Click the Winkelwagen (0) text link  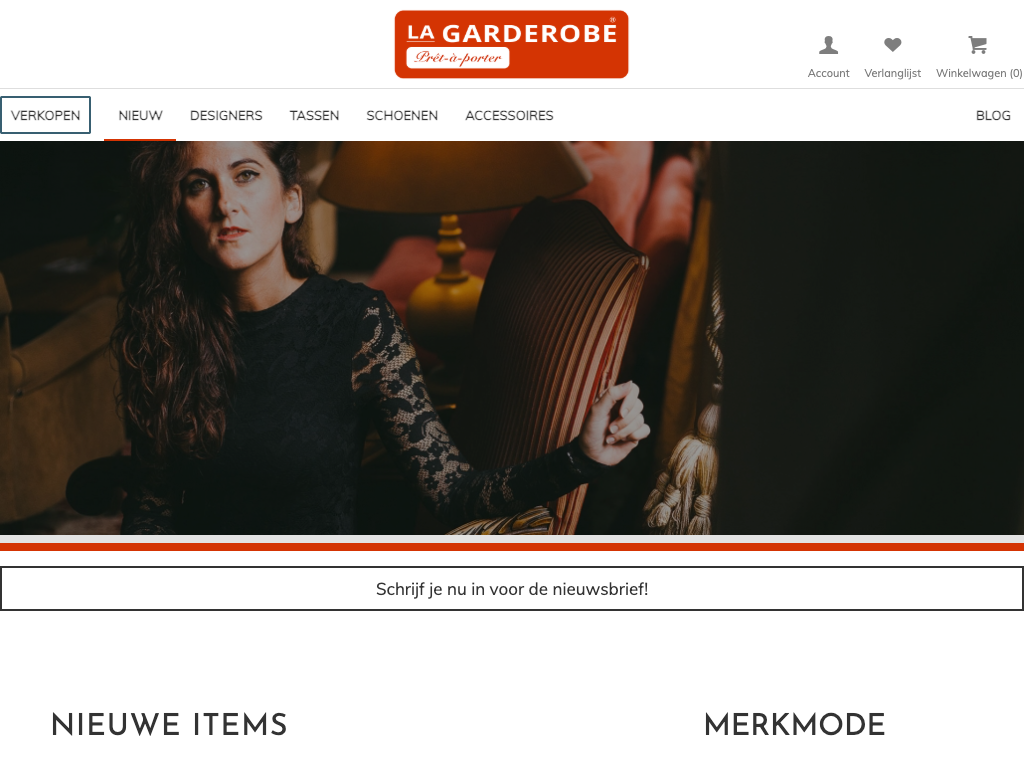pos(979,73)
